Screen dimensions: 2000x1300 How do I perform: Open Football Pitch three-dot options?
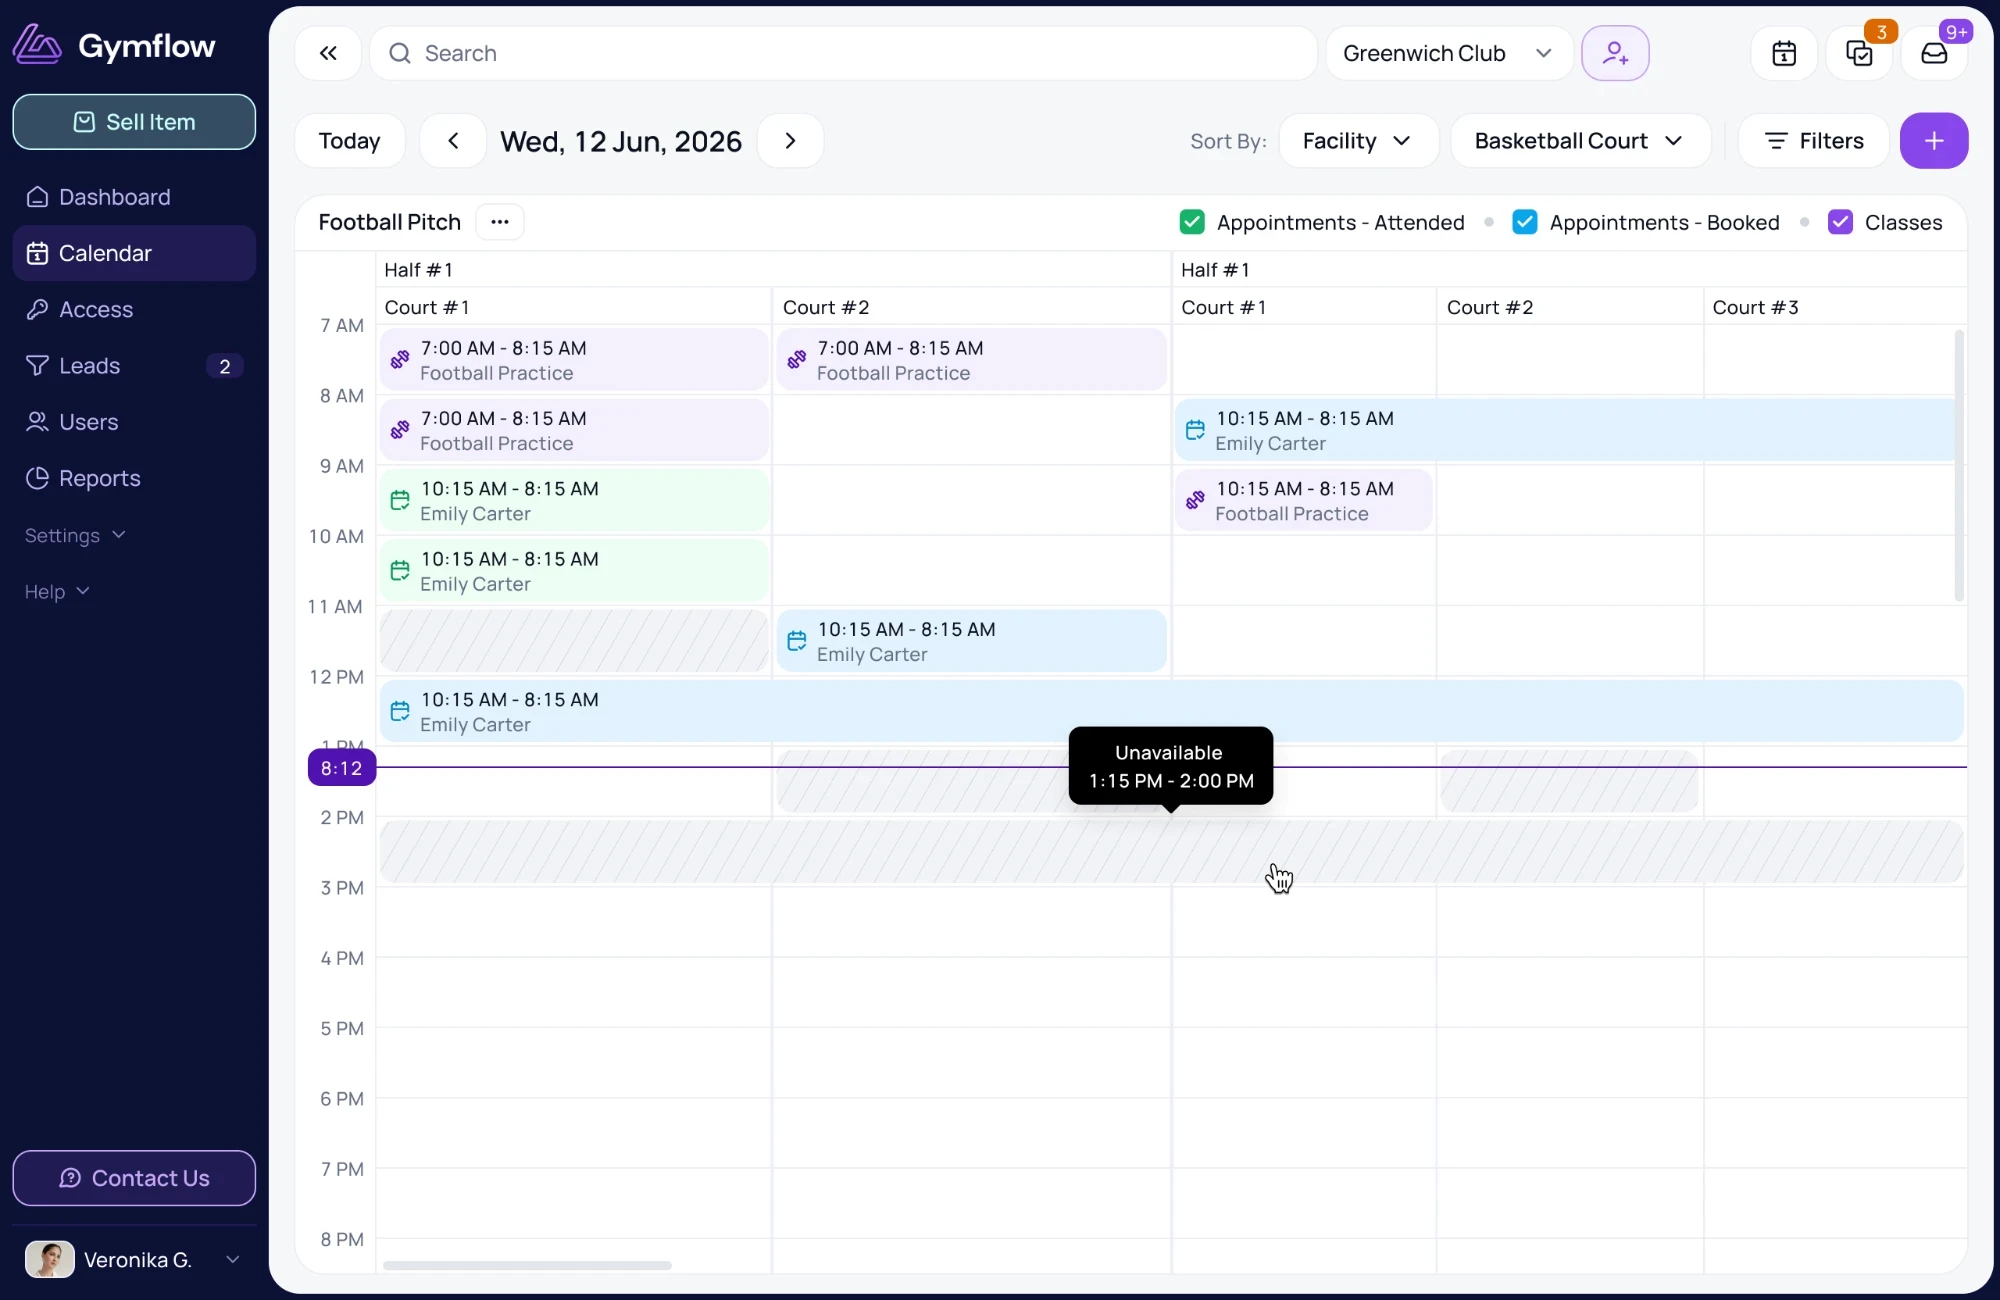(500, 222)
